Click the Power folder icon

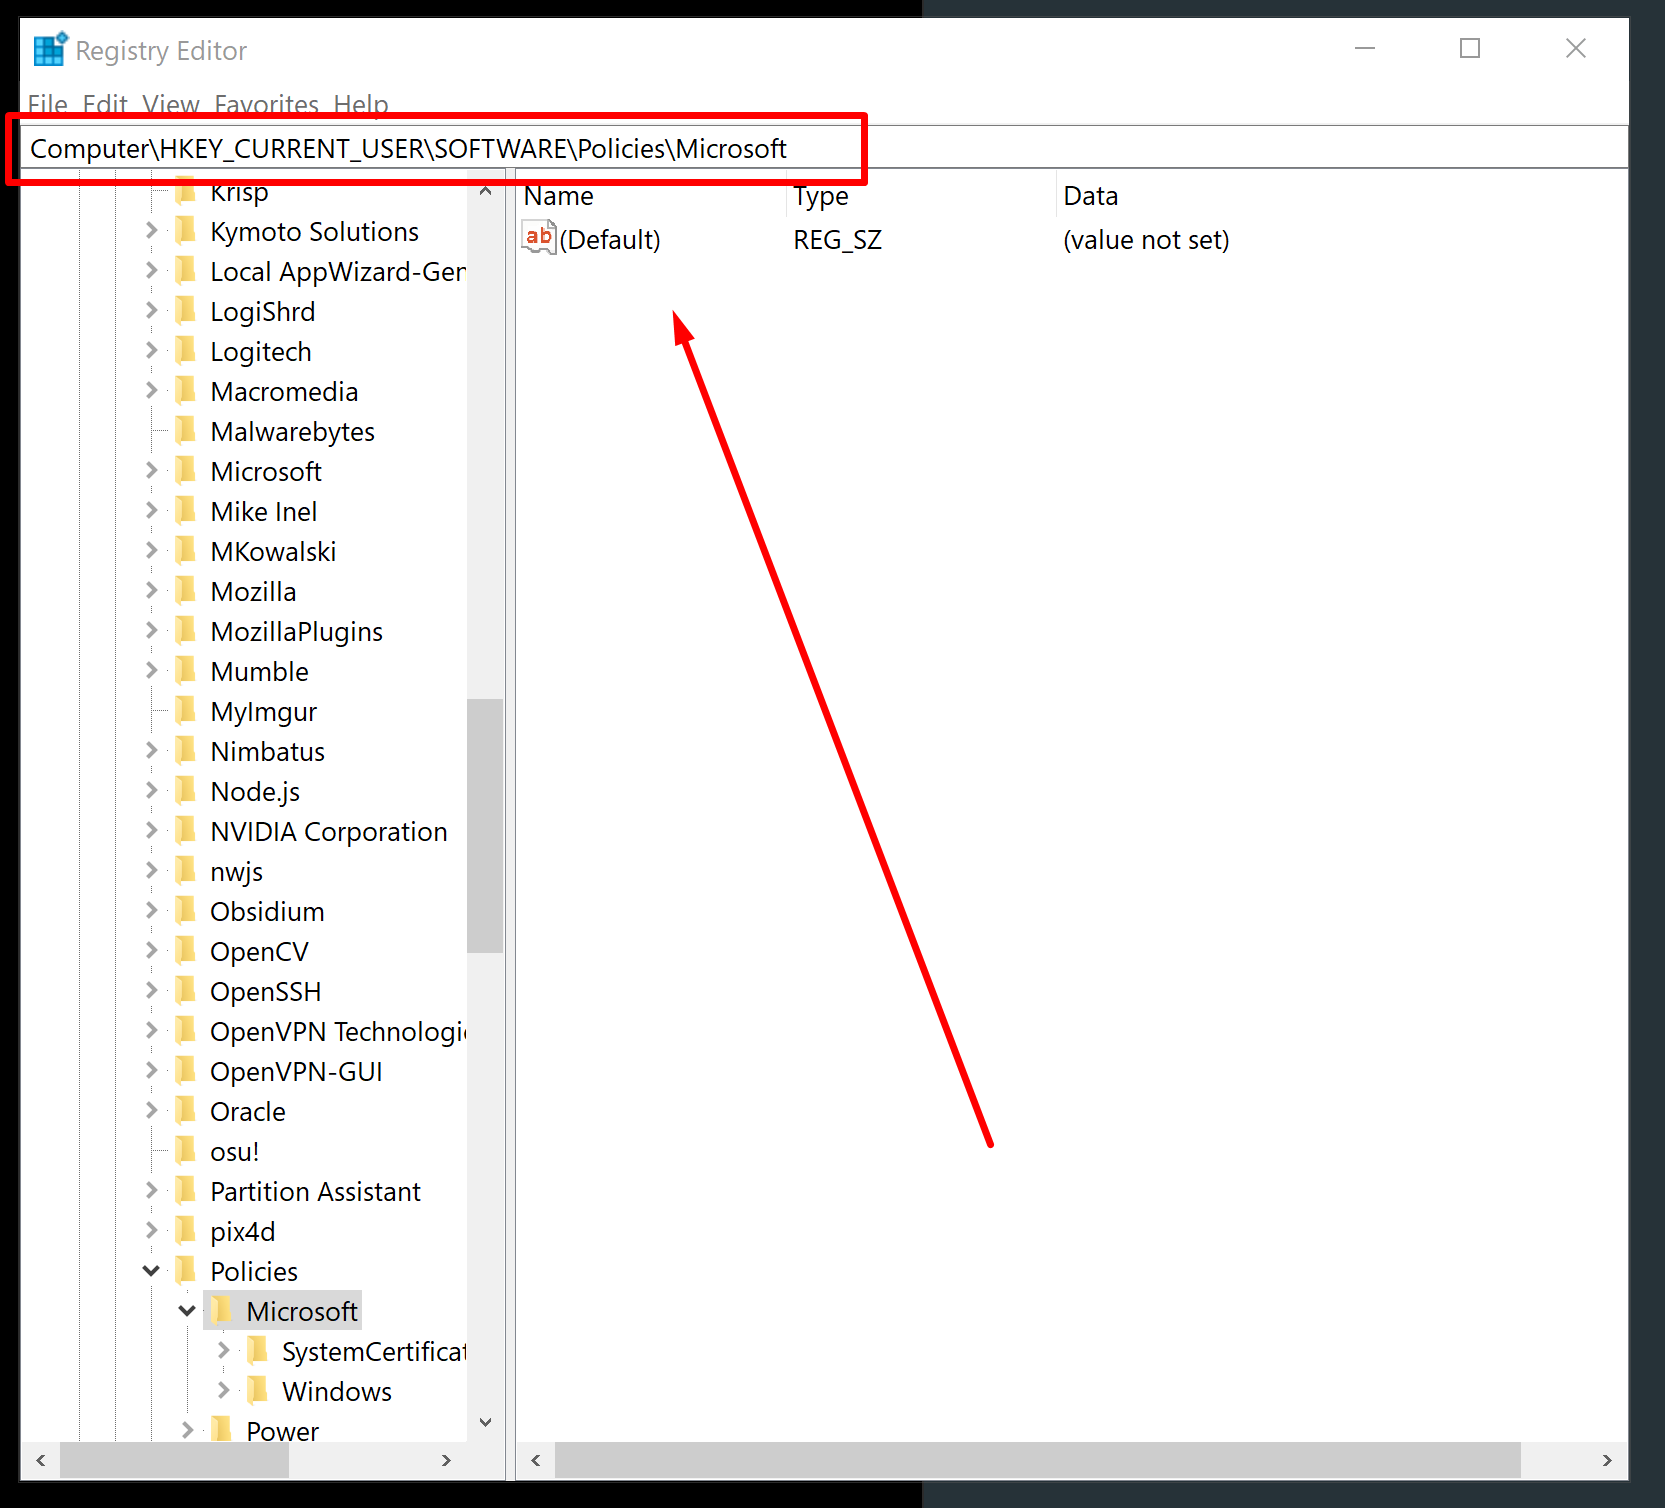[x=222, y=1429]
